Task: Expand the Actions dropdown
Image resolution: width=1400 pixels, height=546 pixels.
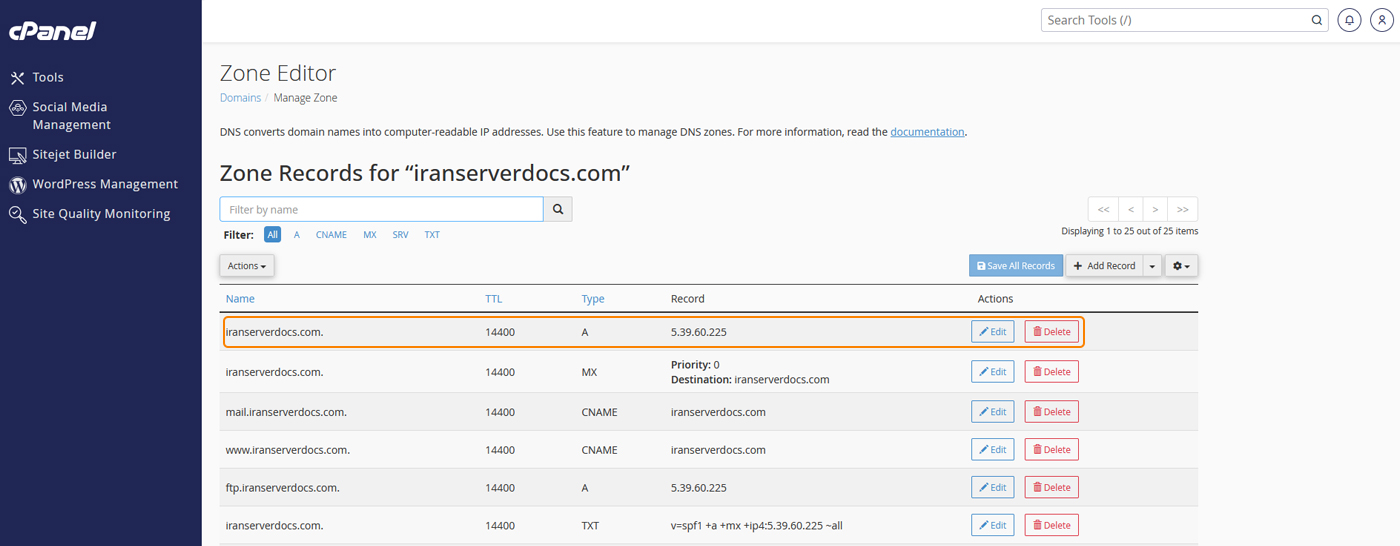Action: pyautogui.click(x=247, y=266)
